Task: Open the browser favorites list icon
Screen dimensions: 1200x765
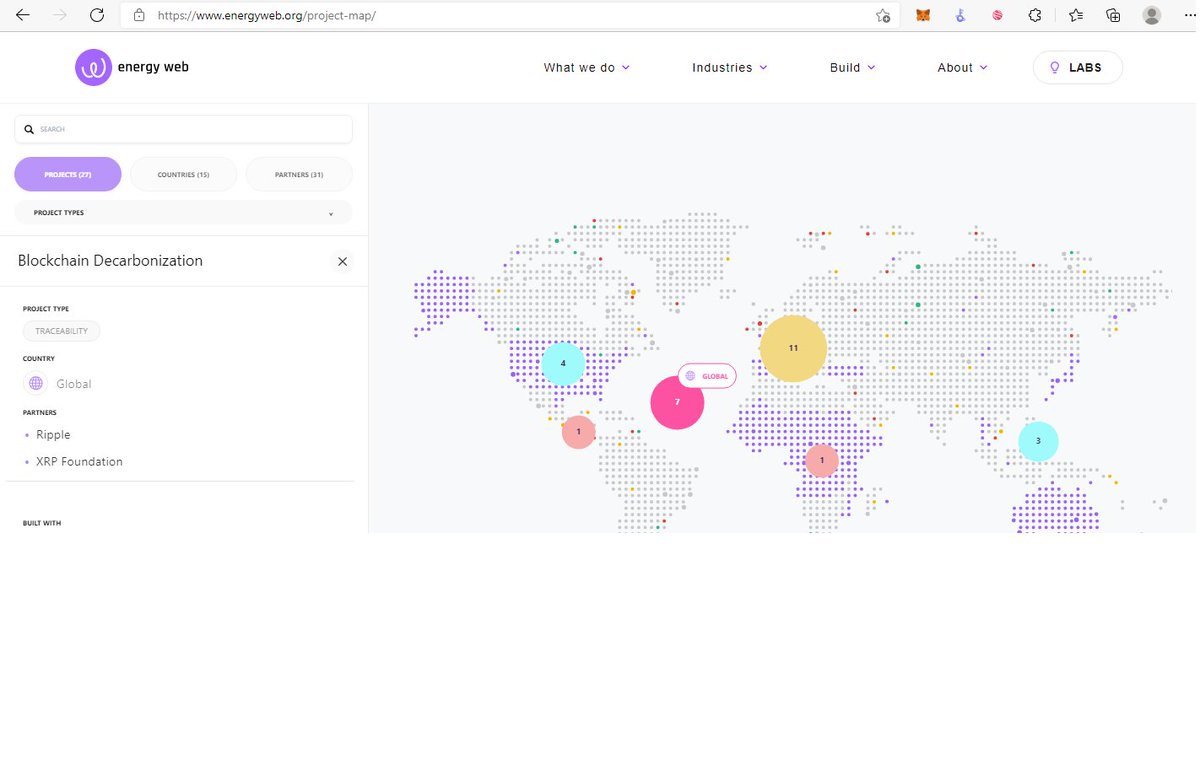Action: point(1075,15)
